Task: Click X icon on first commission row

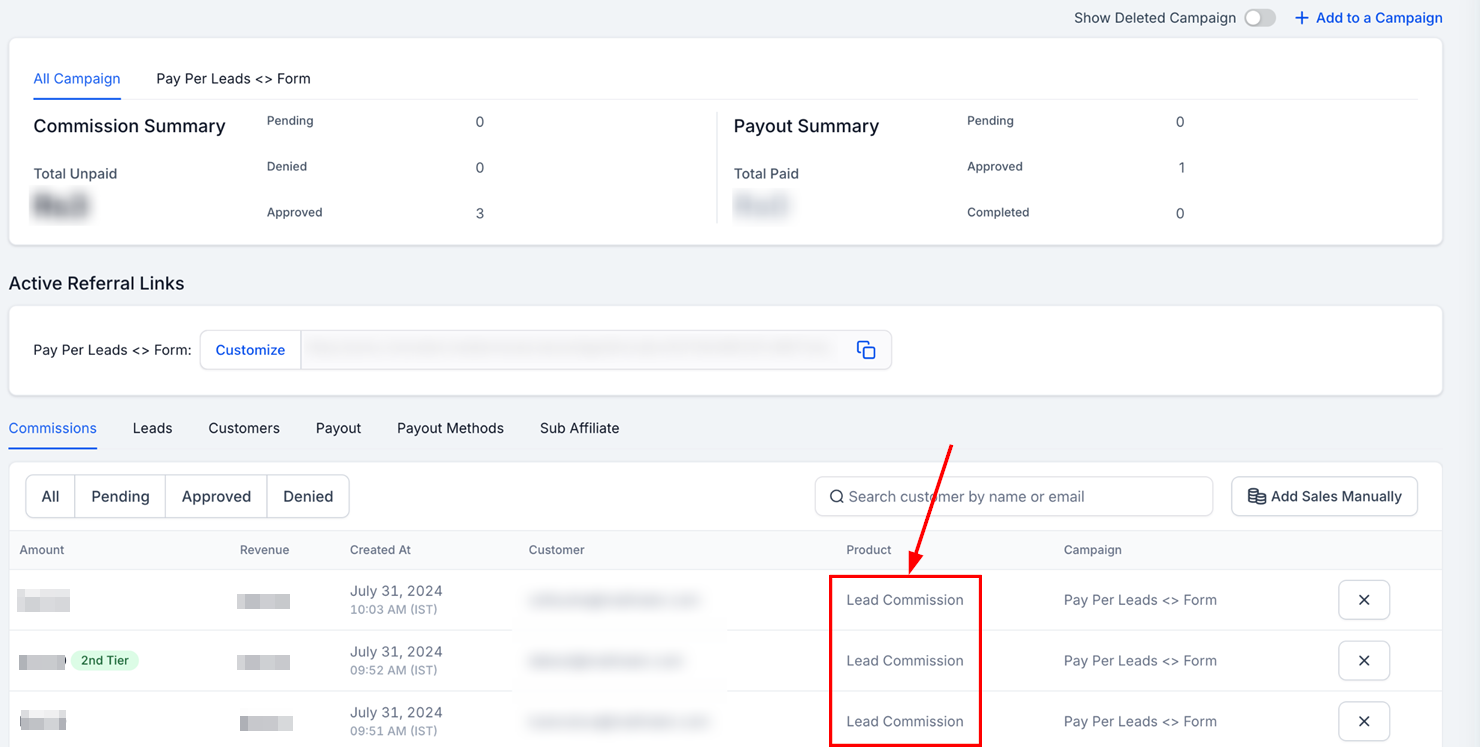Action: [x=1364, y=600]
